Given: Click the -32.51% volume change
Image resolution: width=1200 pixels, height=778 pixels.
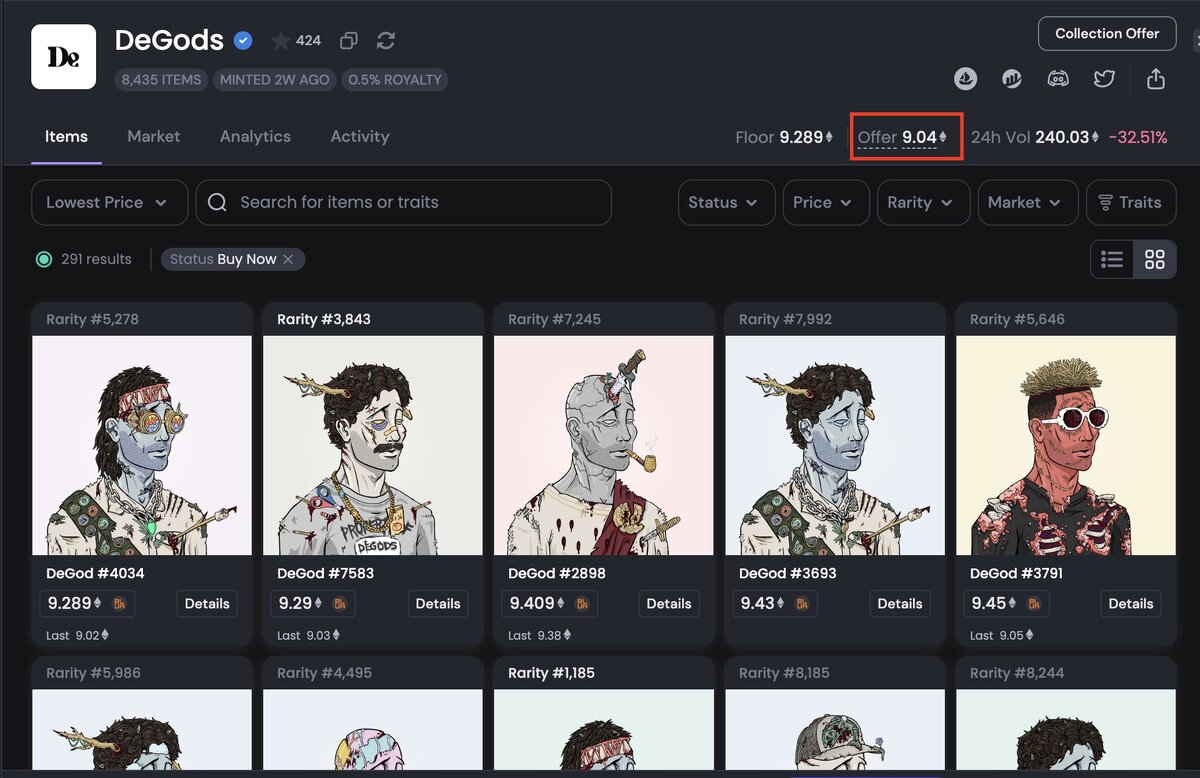Looking at the screenshot, I should tap(1138, 137).
